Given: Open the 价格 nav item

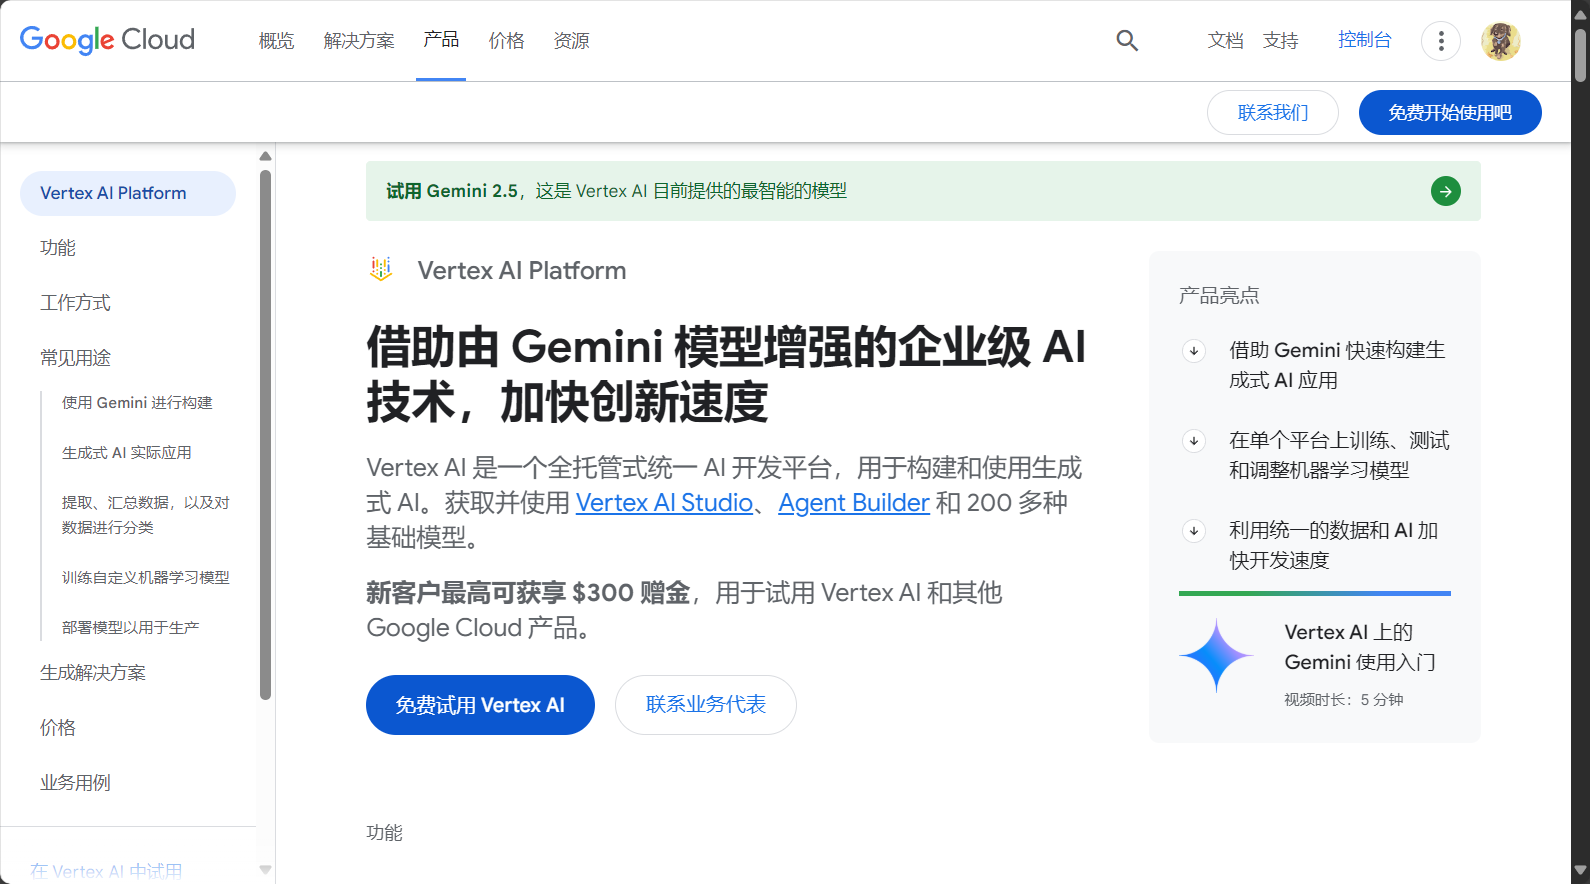Looking at the screenshot, I should [x=506, y=40].
